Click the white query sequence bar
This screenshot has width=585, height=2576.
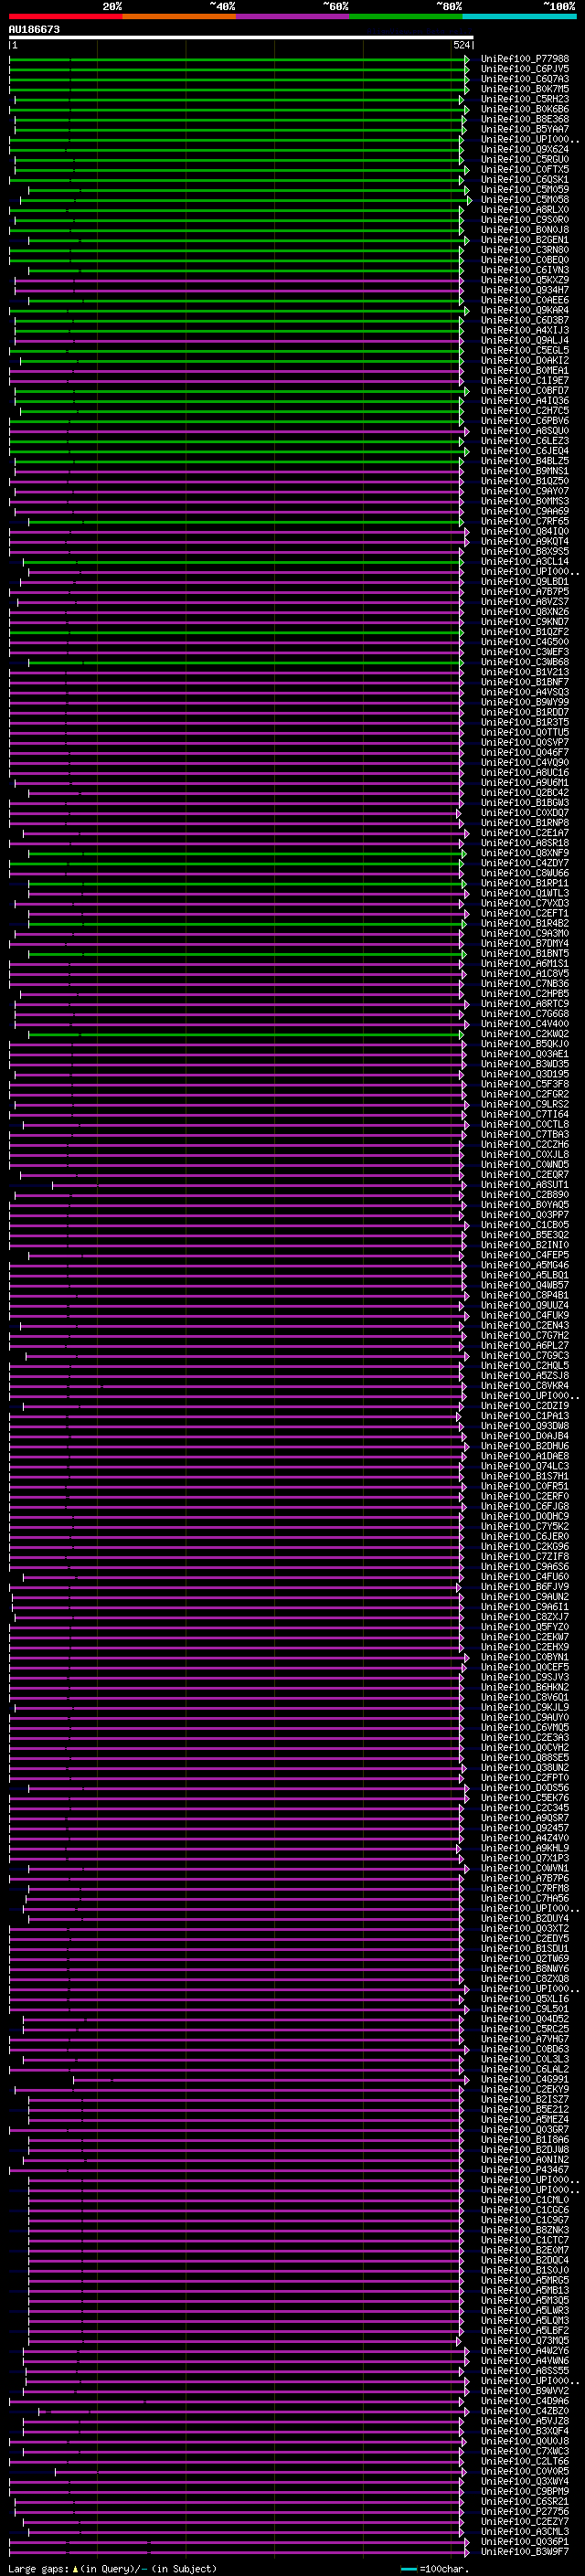coord(241,37)
